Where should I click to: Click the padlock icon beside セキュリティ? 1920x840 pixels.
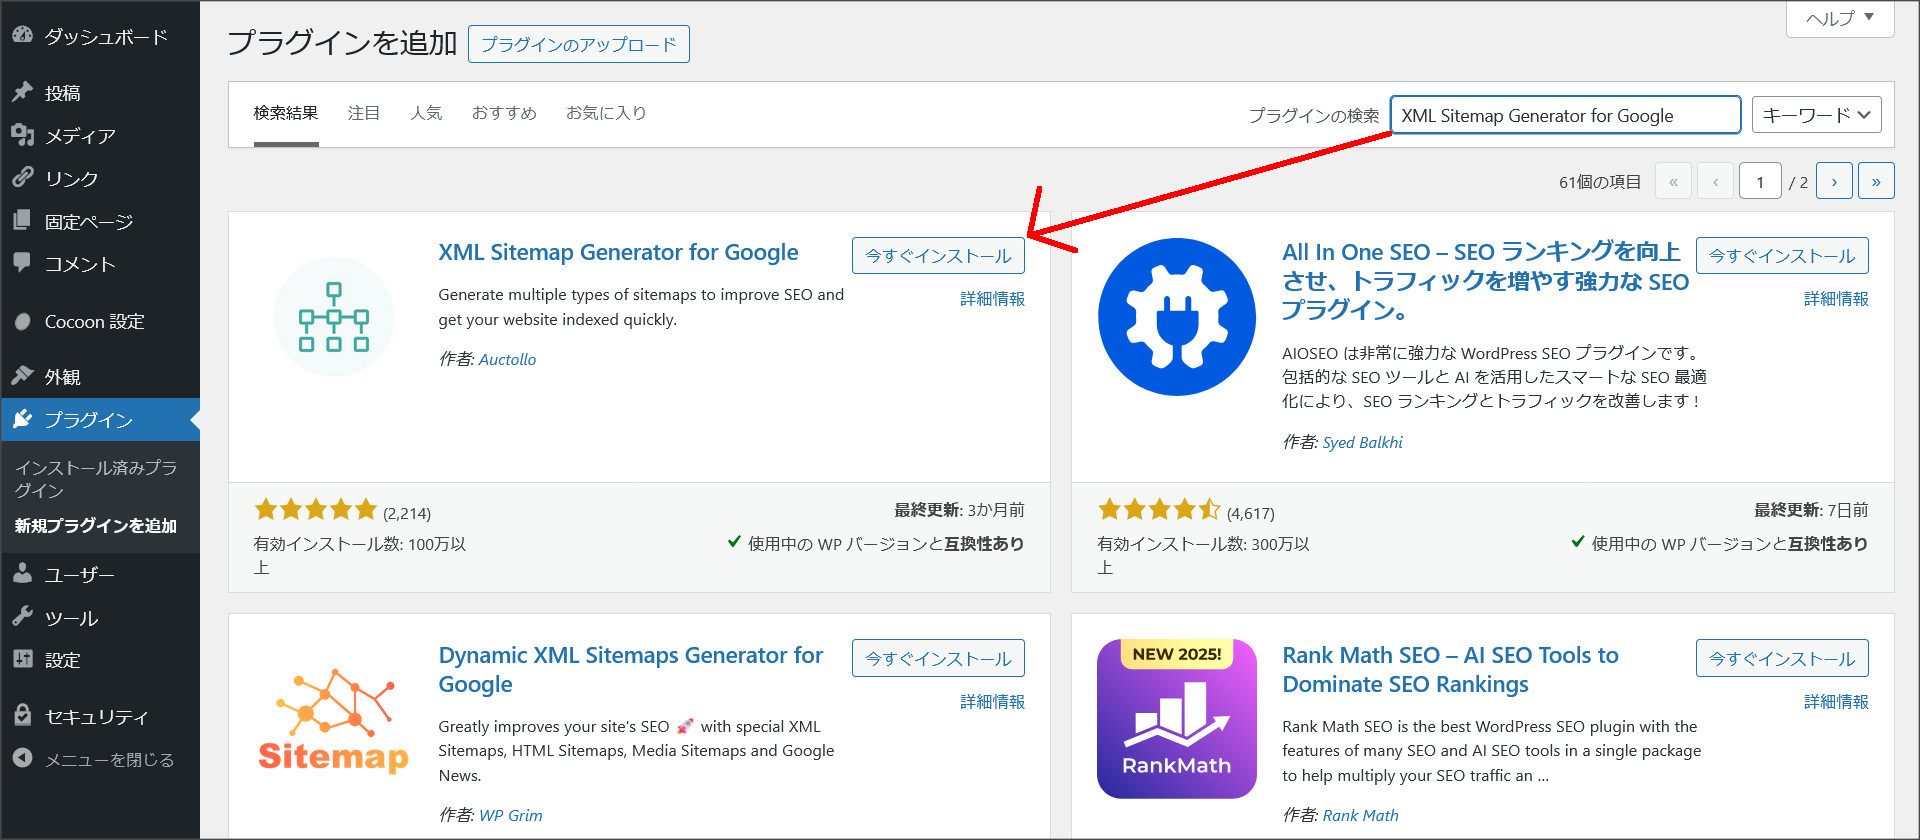point(22,716)
